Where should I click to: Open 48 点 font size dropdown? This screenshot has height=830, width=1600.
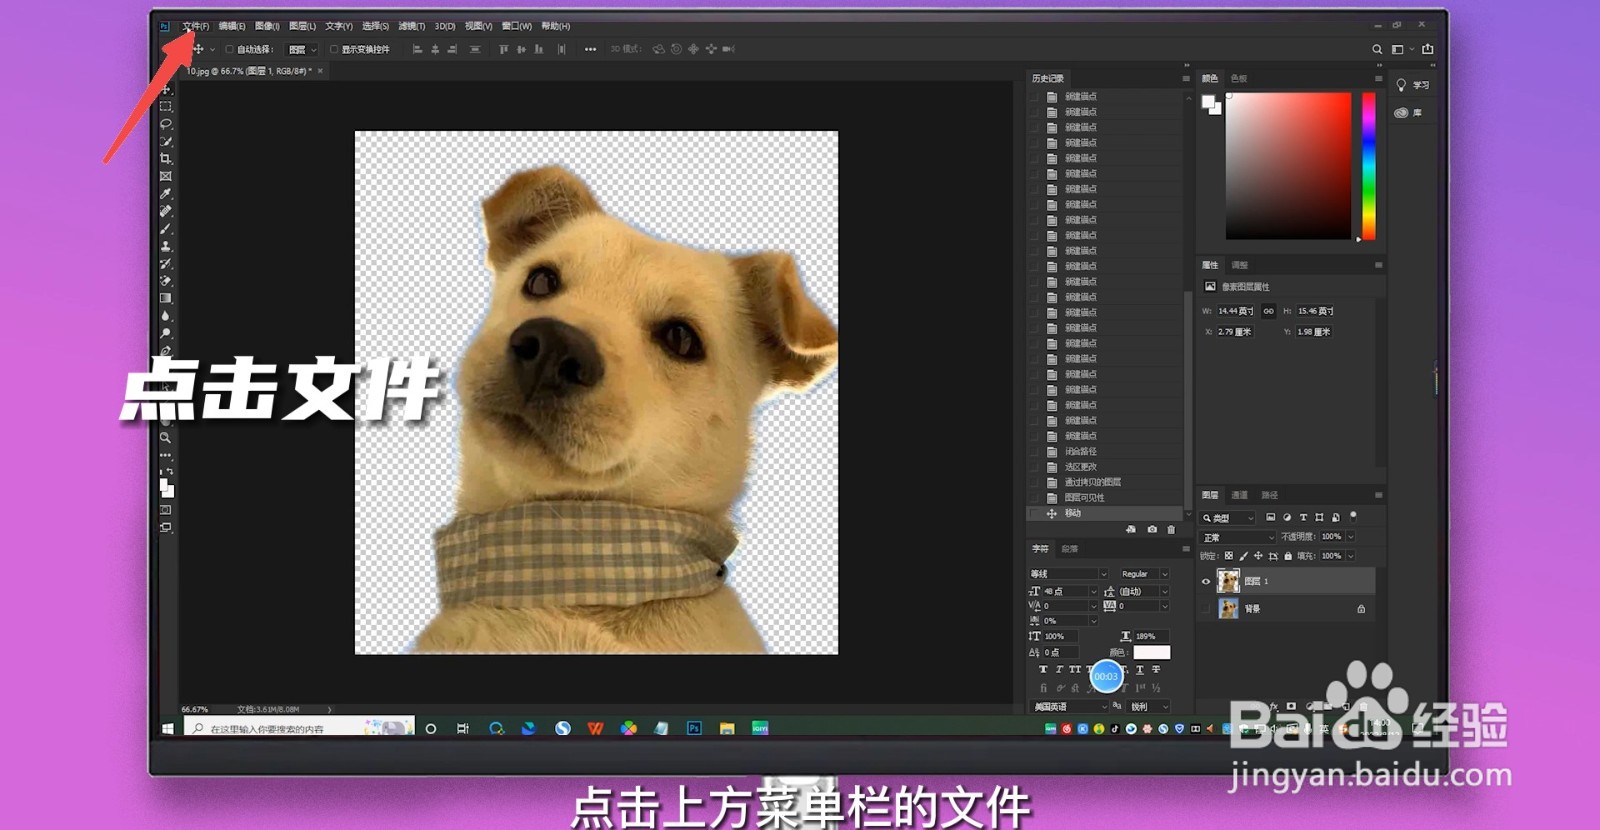pos(1095,592)
